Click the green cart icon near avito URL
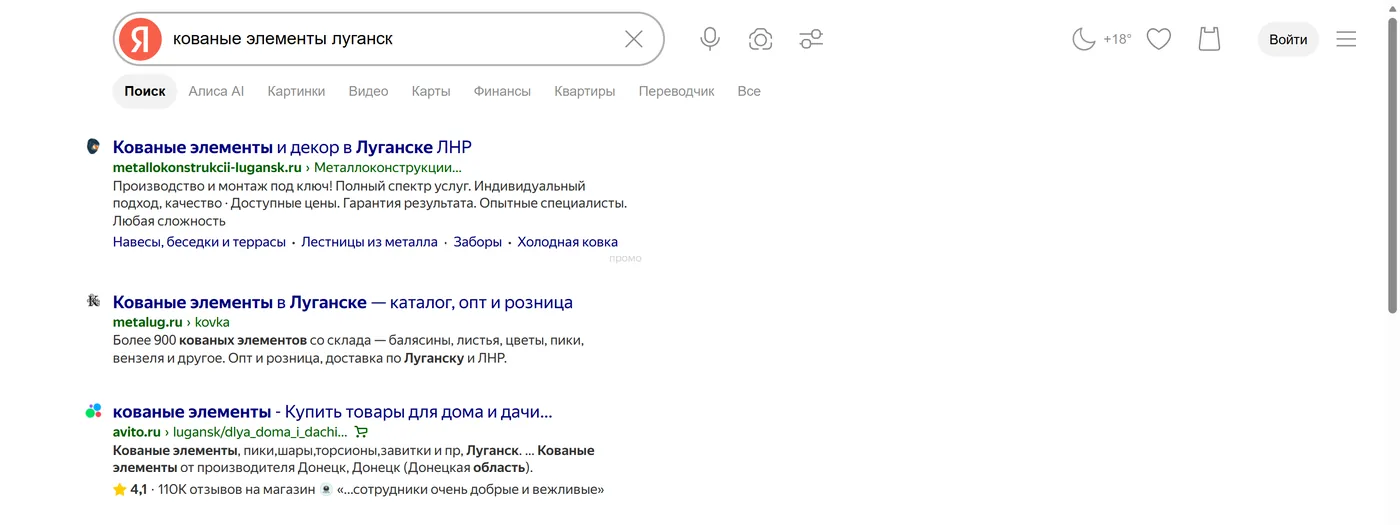The image size is (1400, 525). 361,432
